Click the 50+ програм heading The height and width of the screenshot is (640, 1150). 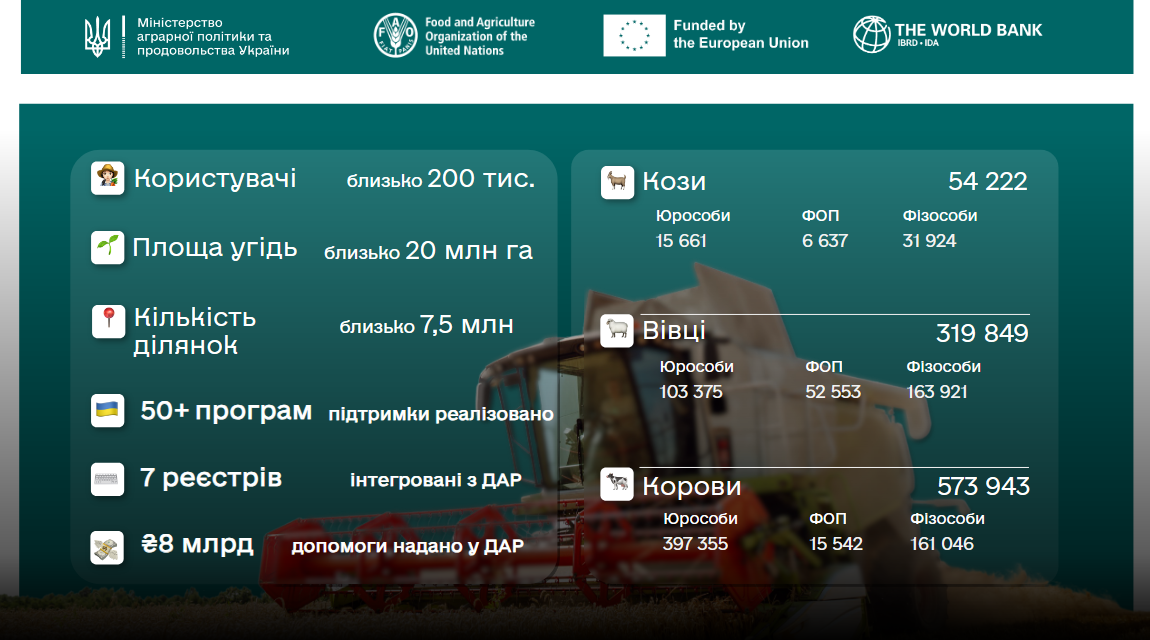226,411
